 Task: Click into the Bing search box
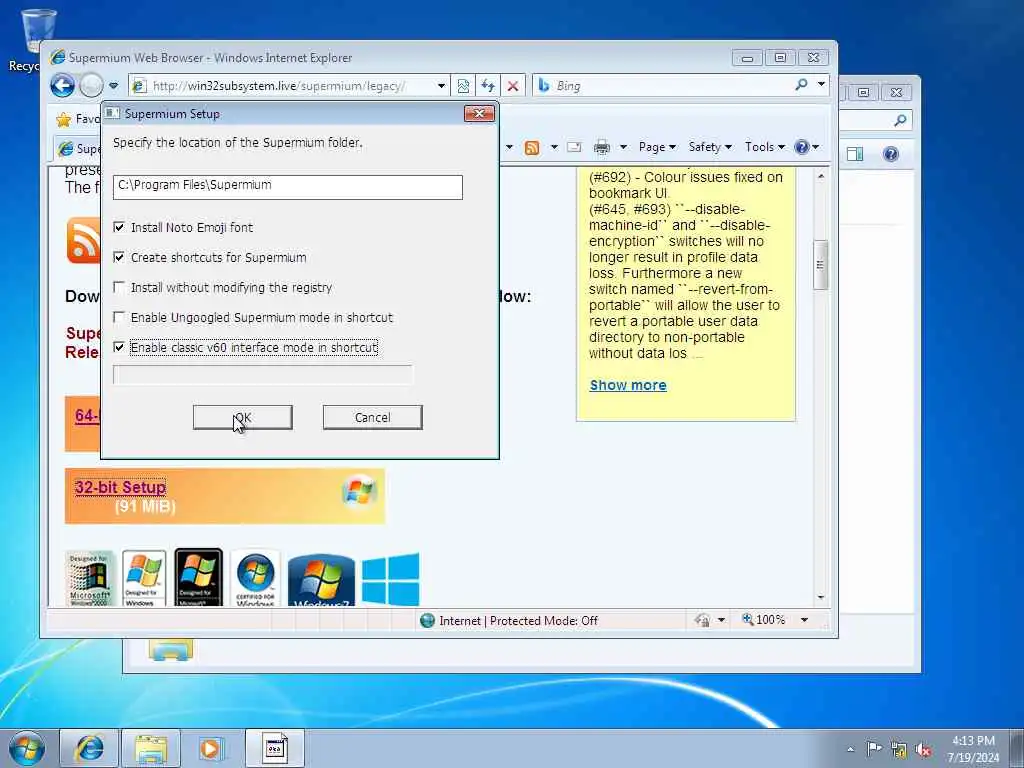pos(669,86)
